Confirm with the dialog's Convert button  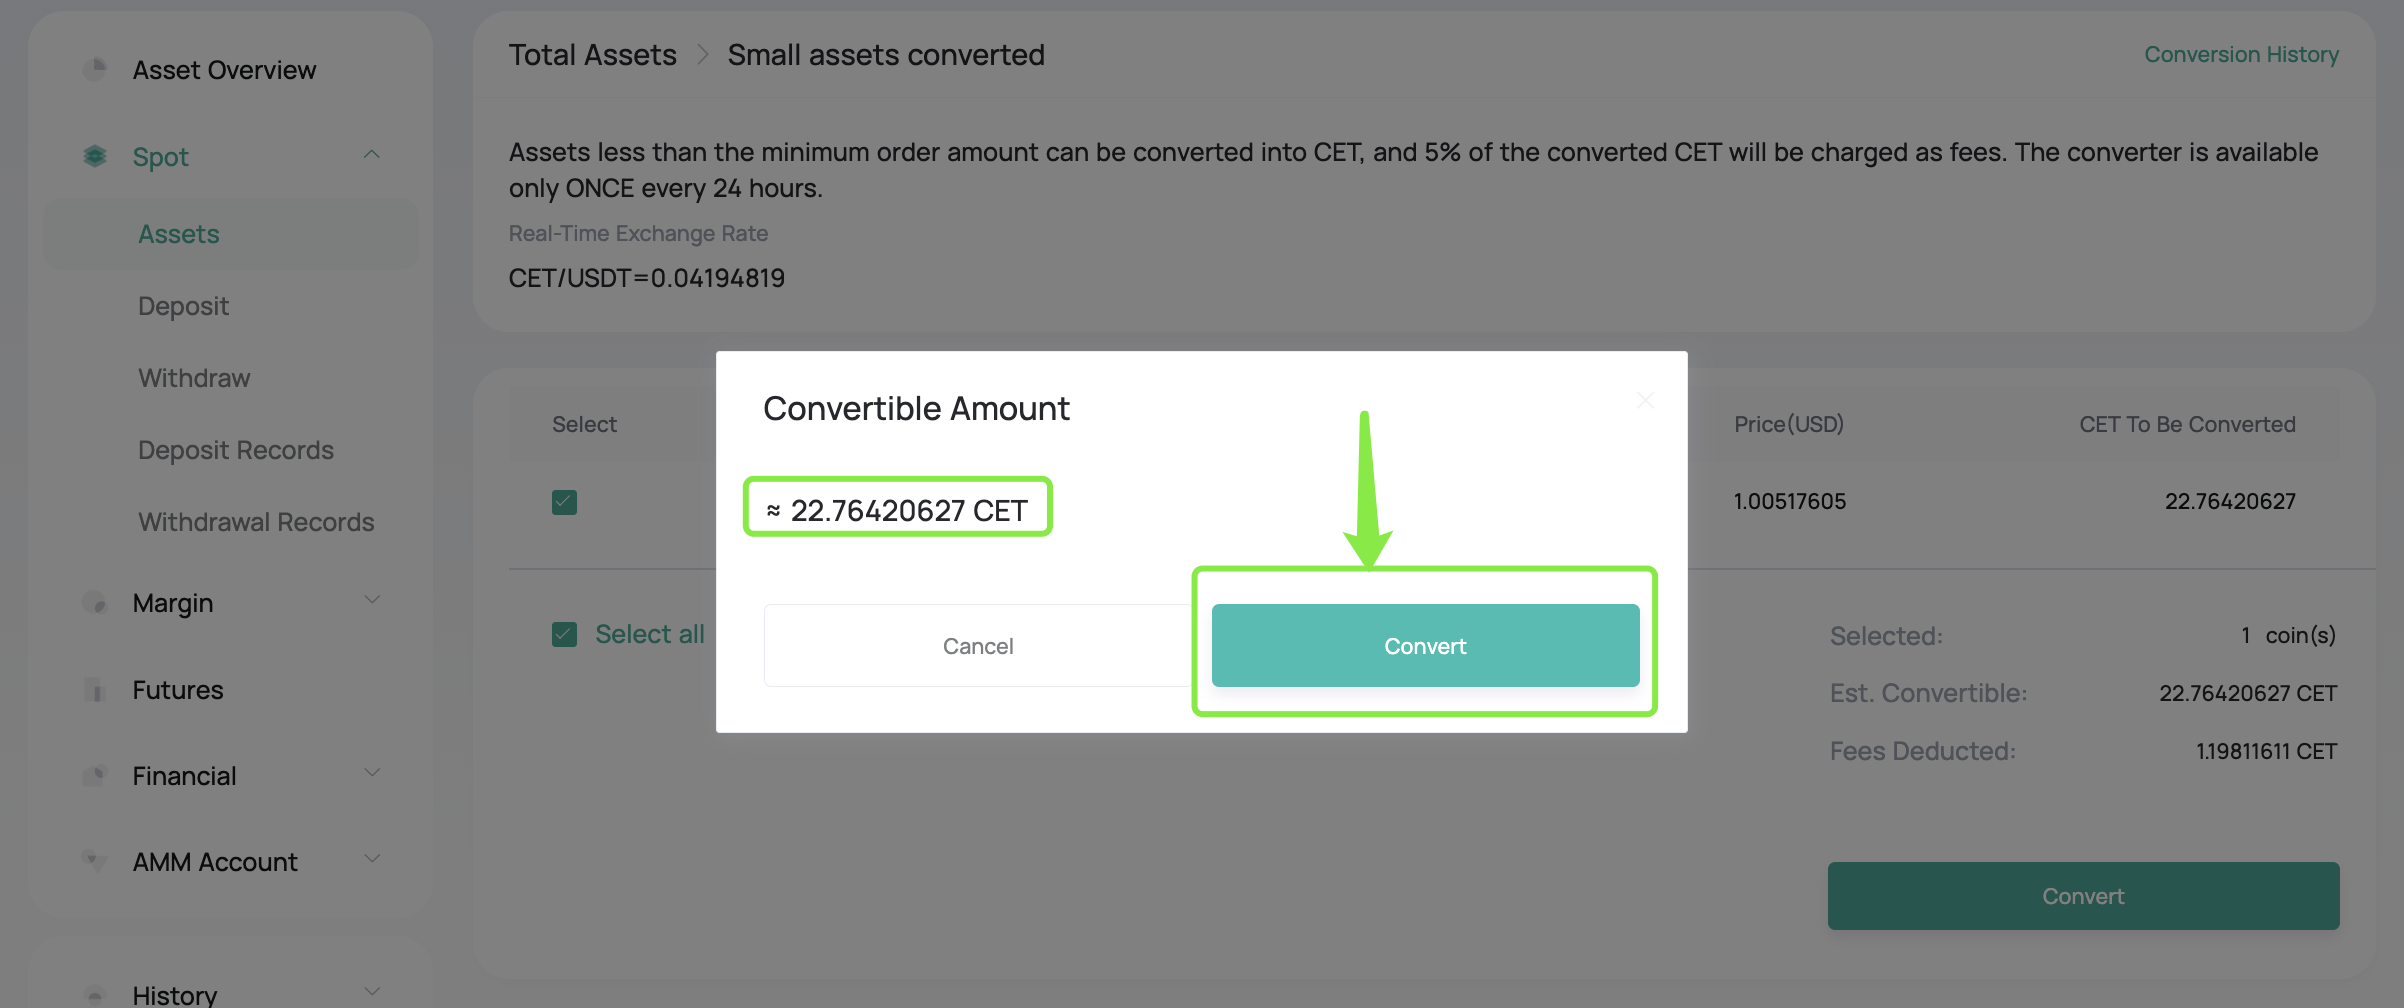click(x=1425, y=645)
